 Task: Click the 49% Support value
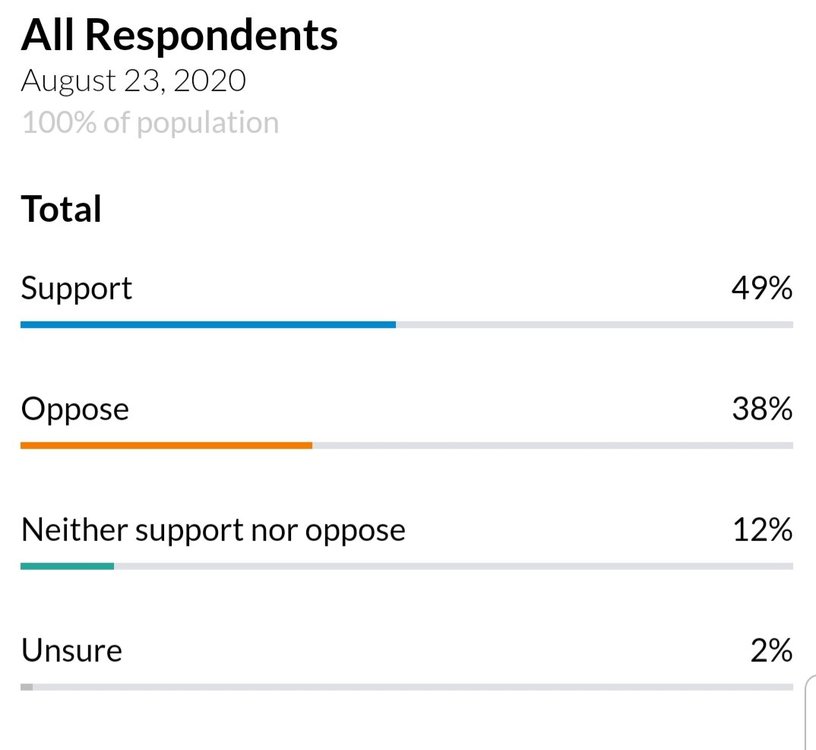pyautogui.click(x=761, y=289)
